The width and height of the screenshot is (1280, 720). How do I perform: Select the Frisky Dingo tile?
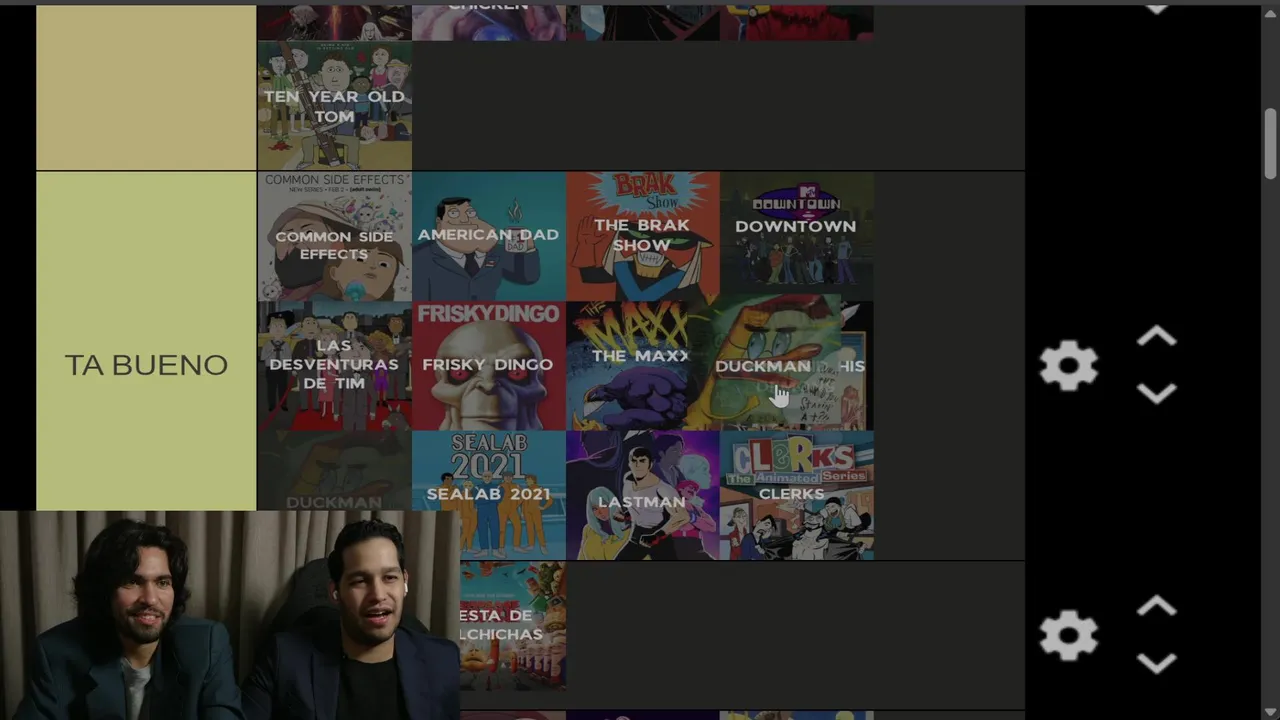pos(488,365)
